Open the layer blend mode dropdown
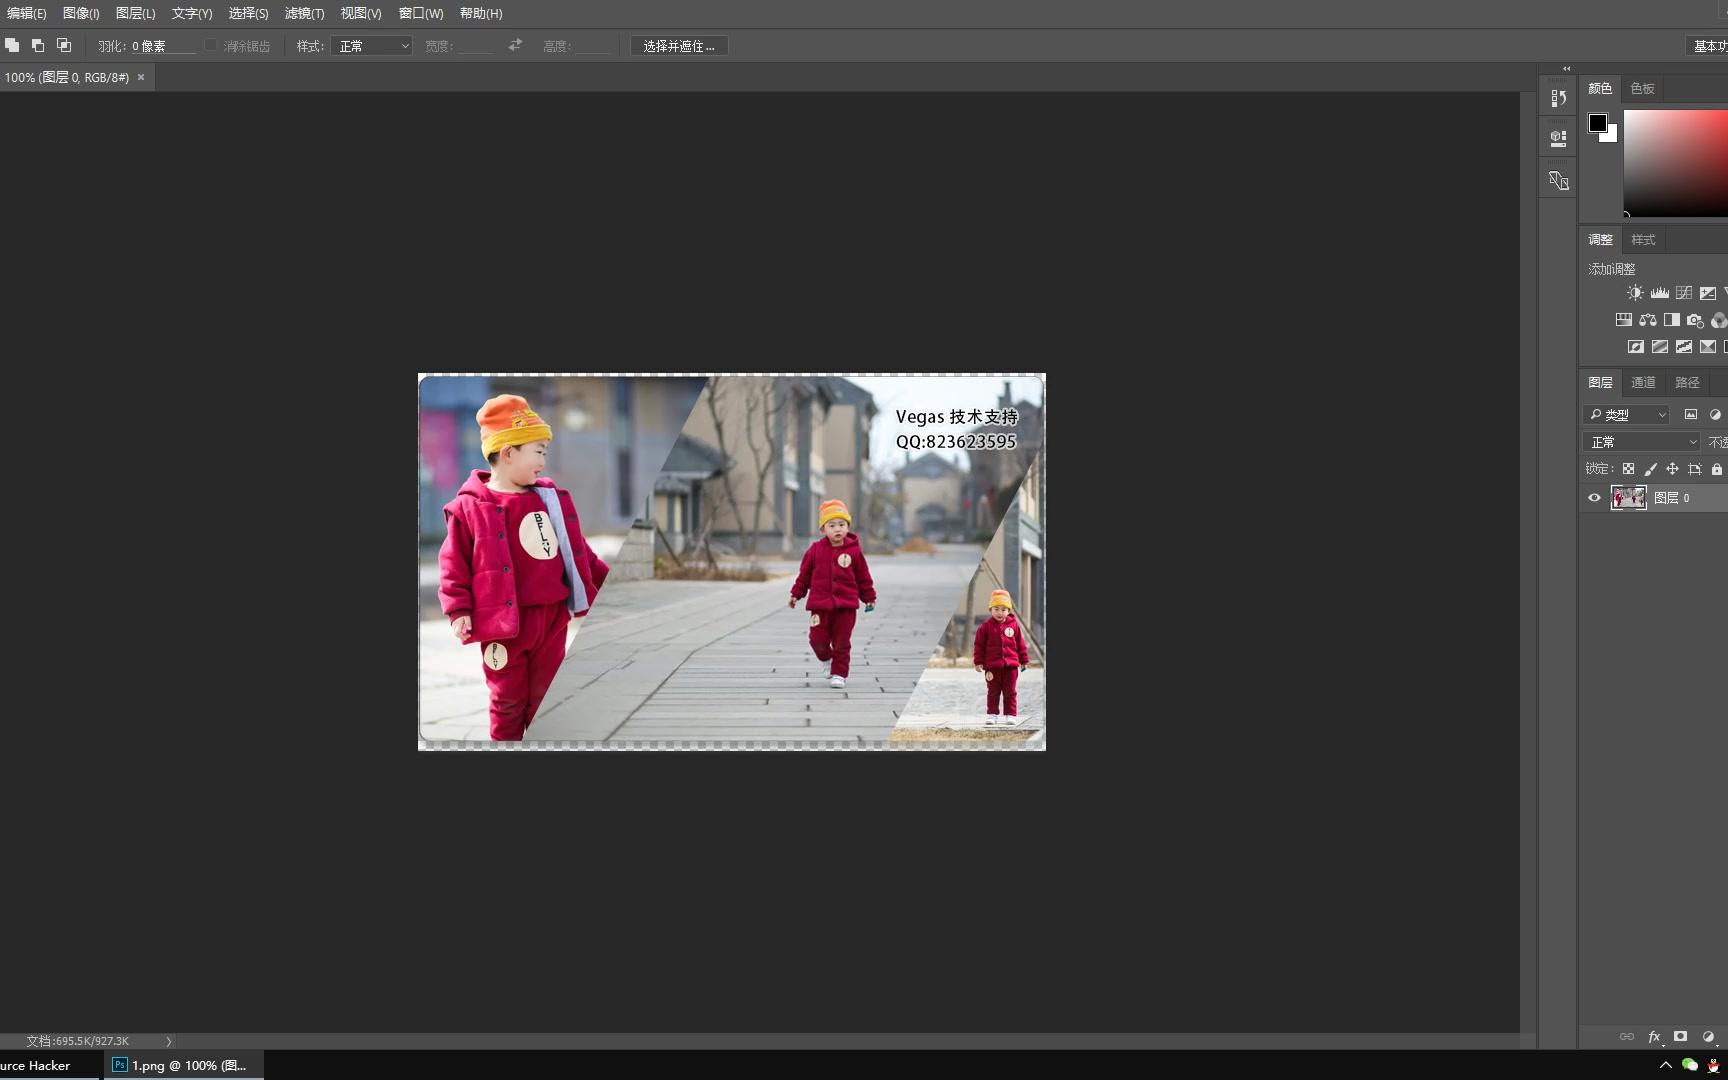This screenshot has height=1080, width=1728. click(1642, 442)
